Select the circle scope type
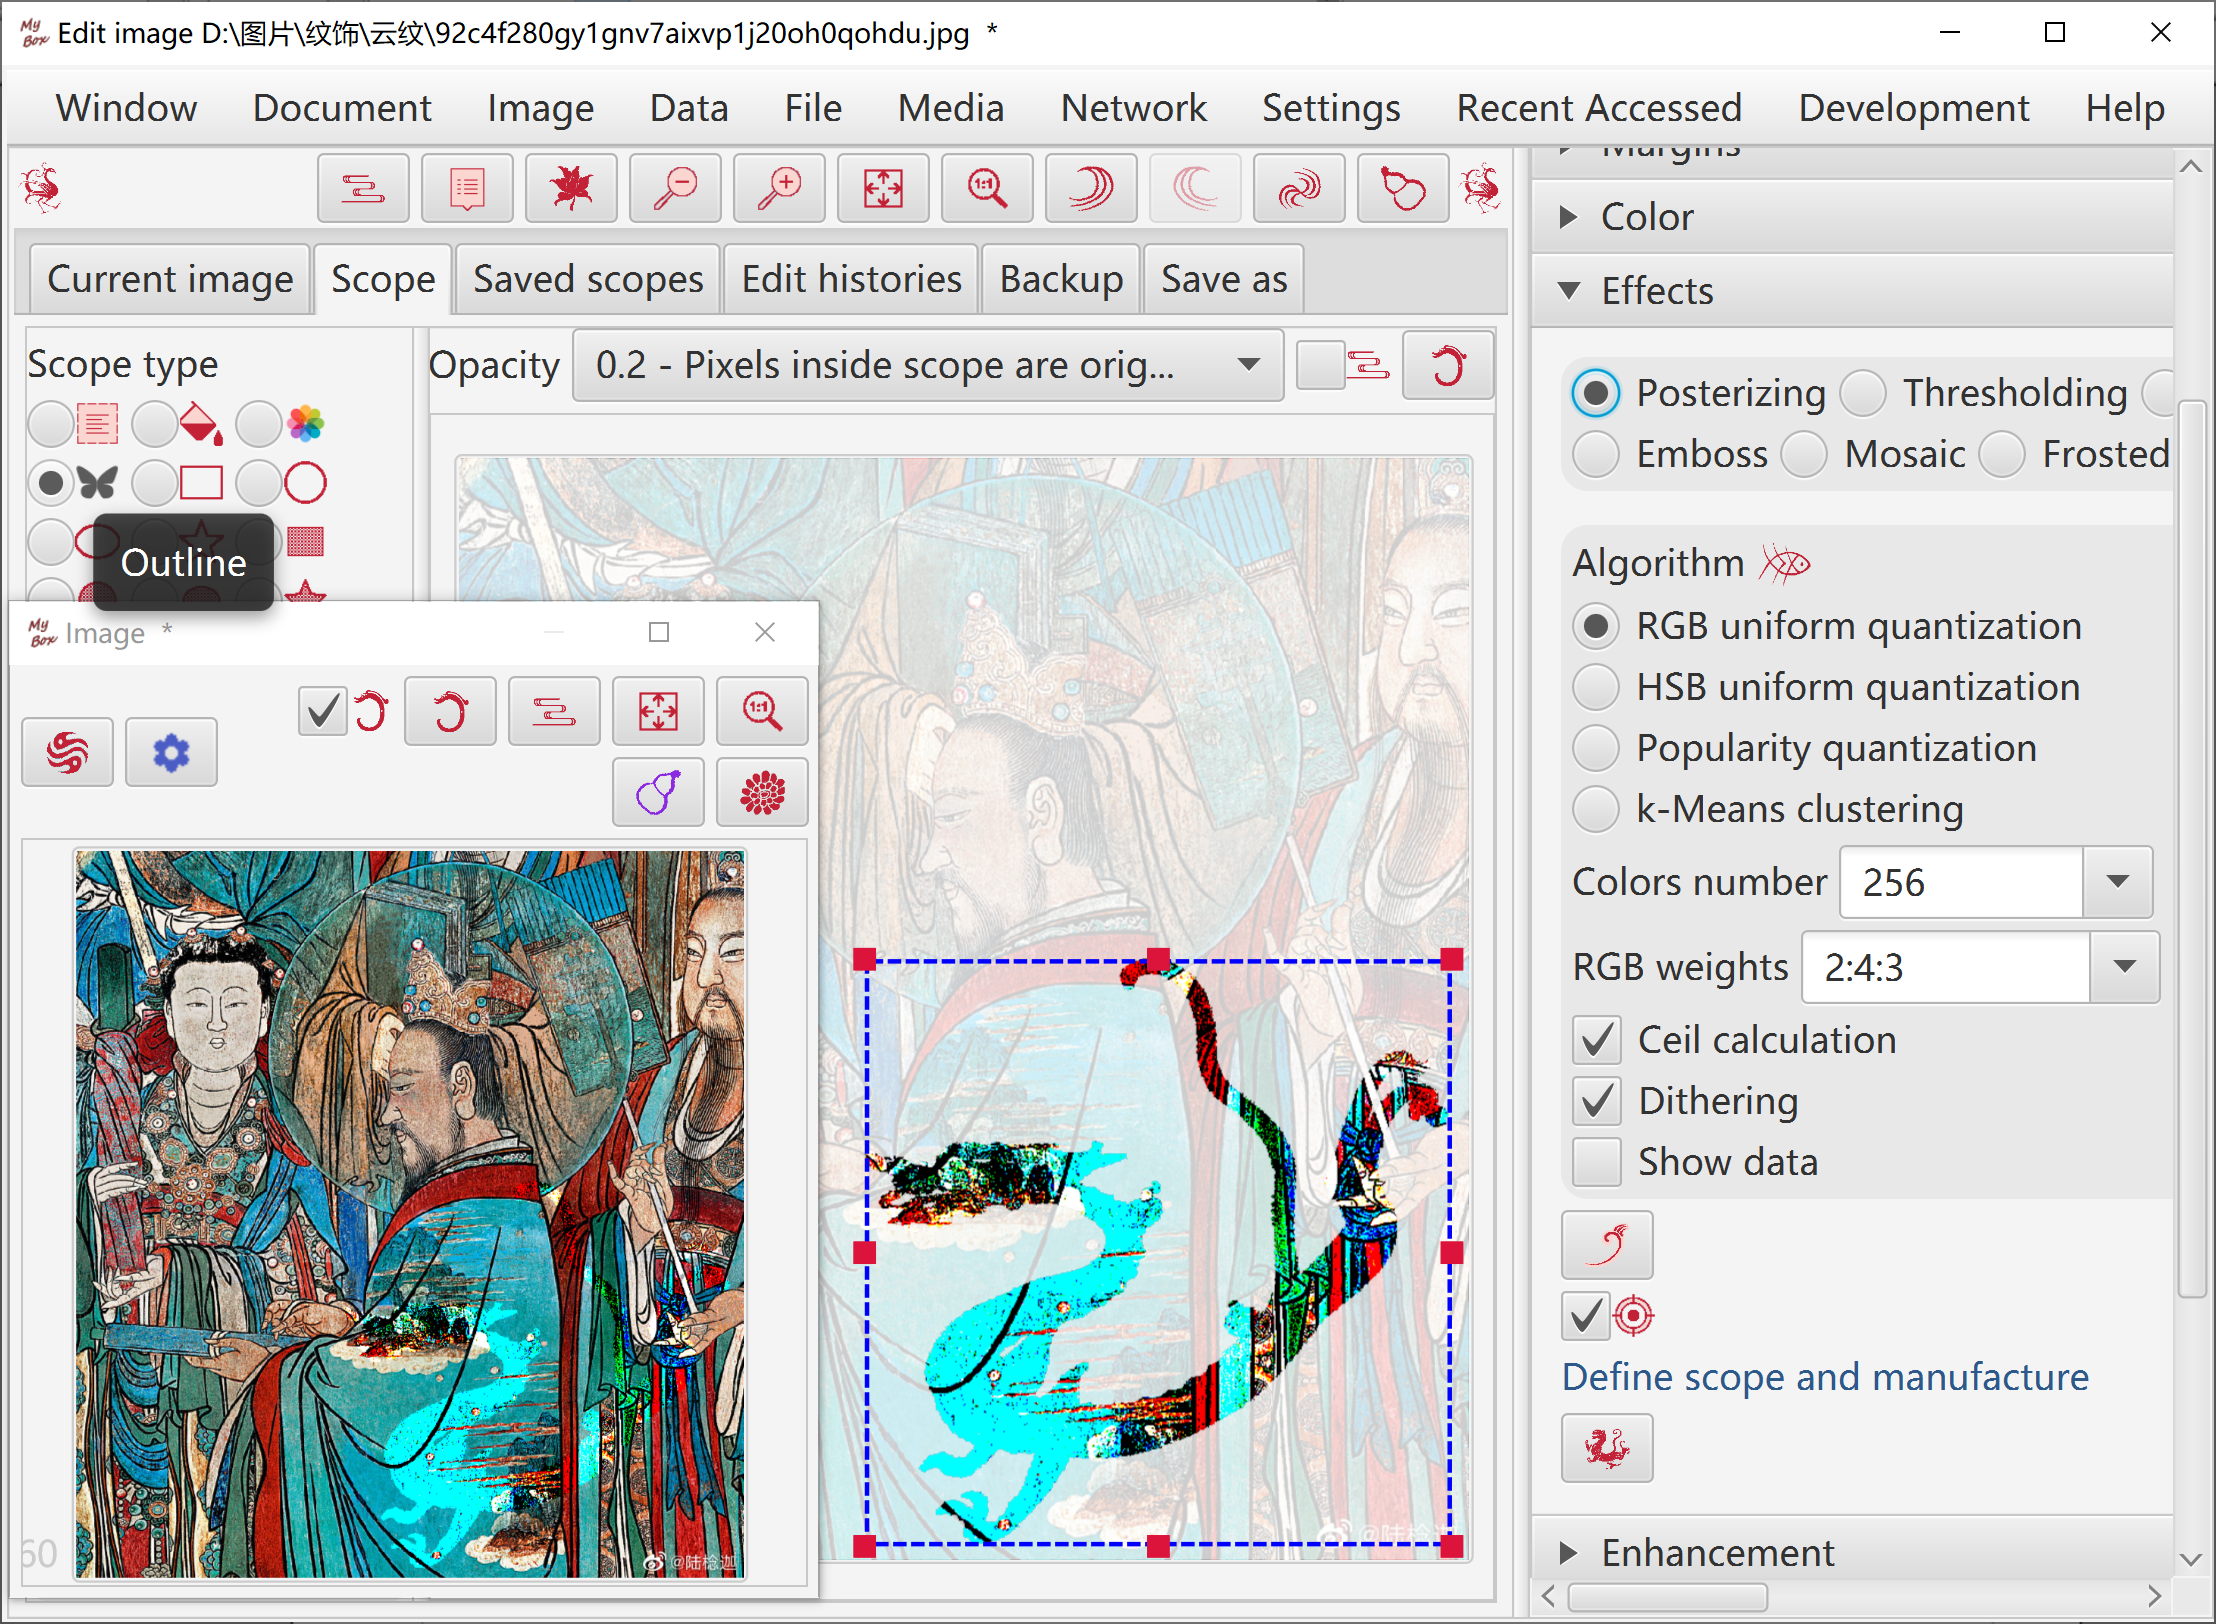2216x1624 pixels. coord(260,483)
